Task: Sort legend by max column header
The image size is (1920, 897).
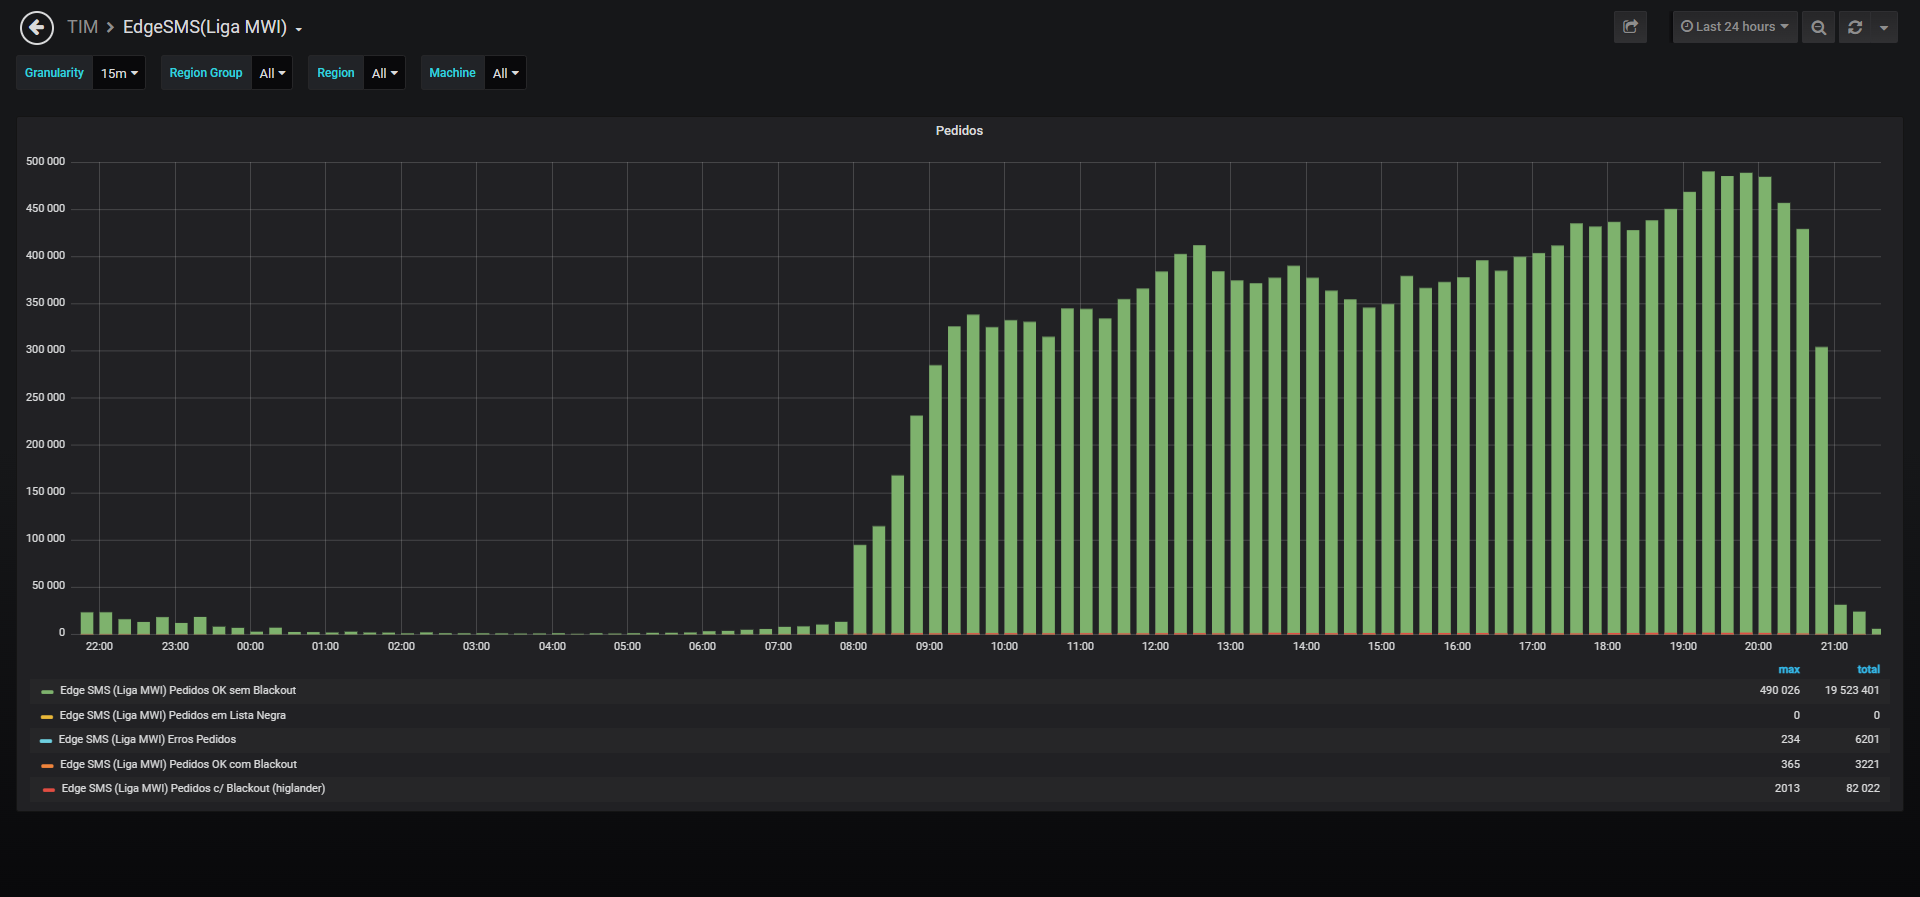Action: click(1789, 669)
